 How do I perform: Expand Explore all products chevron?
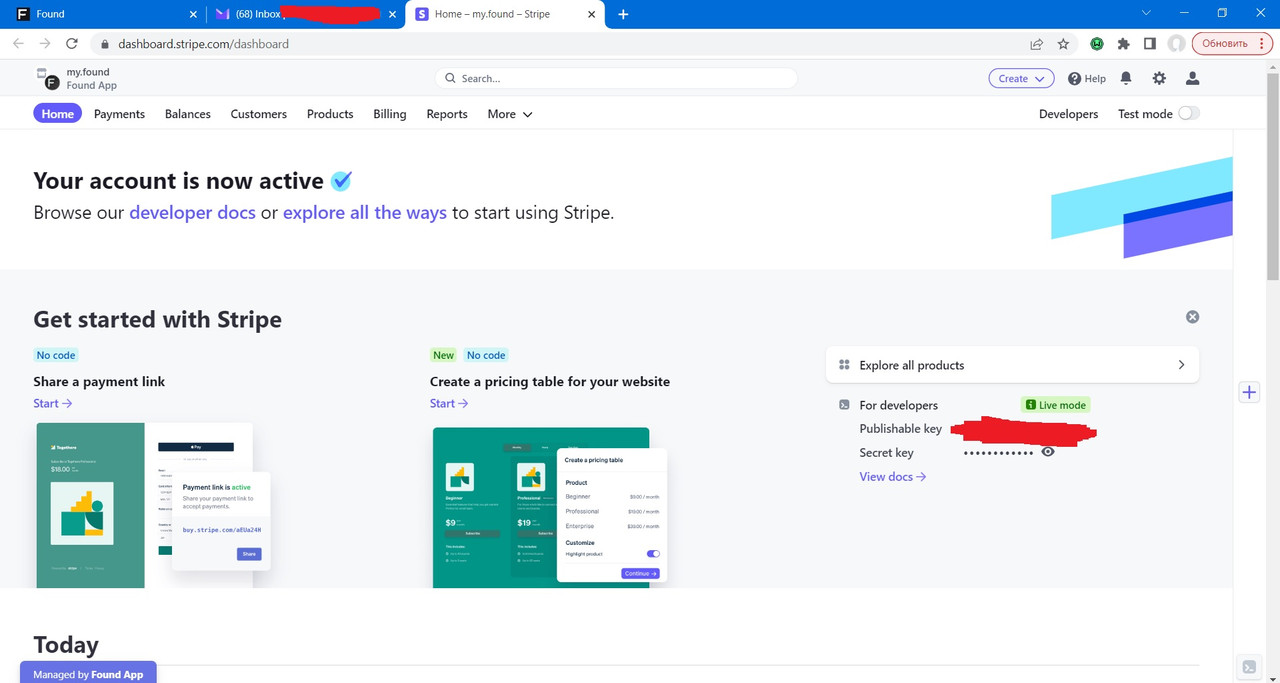tap(1181, 365)
